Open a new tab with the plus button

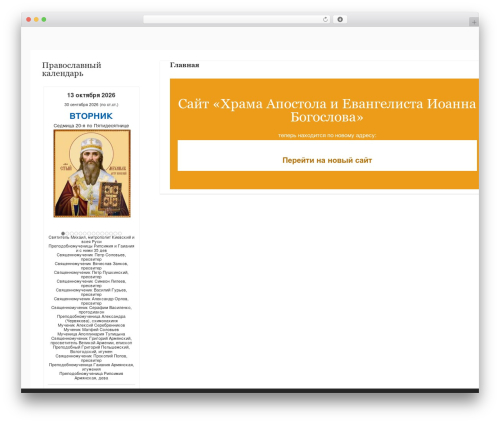point(474,22)
